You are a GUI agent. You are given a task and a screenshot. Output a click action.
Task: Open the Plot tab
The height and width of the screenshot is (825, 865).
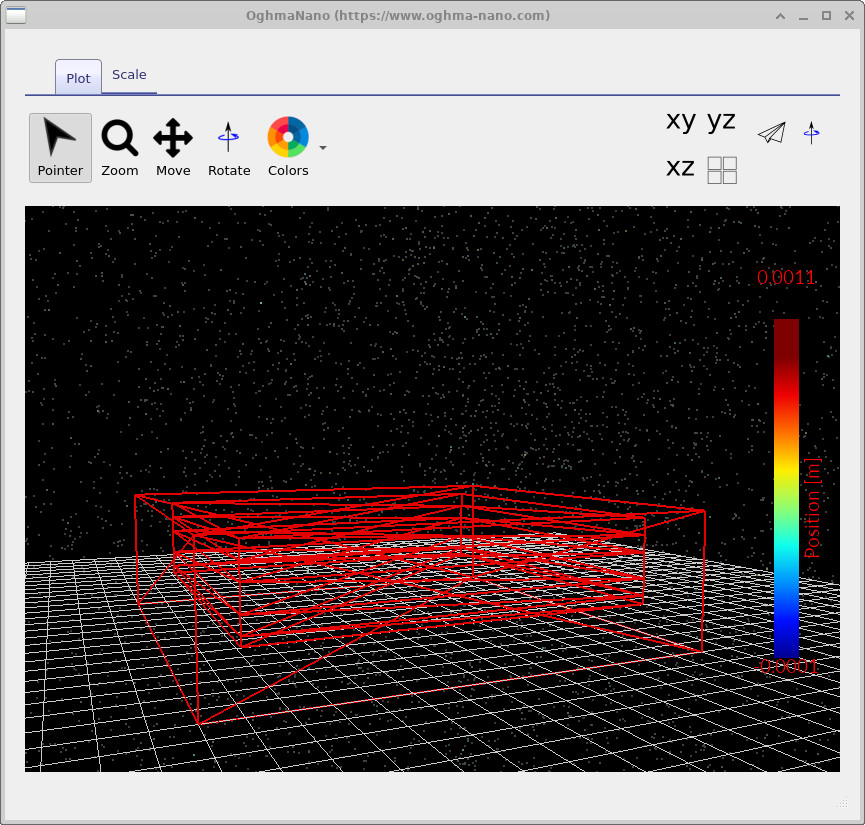78,78
